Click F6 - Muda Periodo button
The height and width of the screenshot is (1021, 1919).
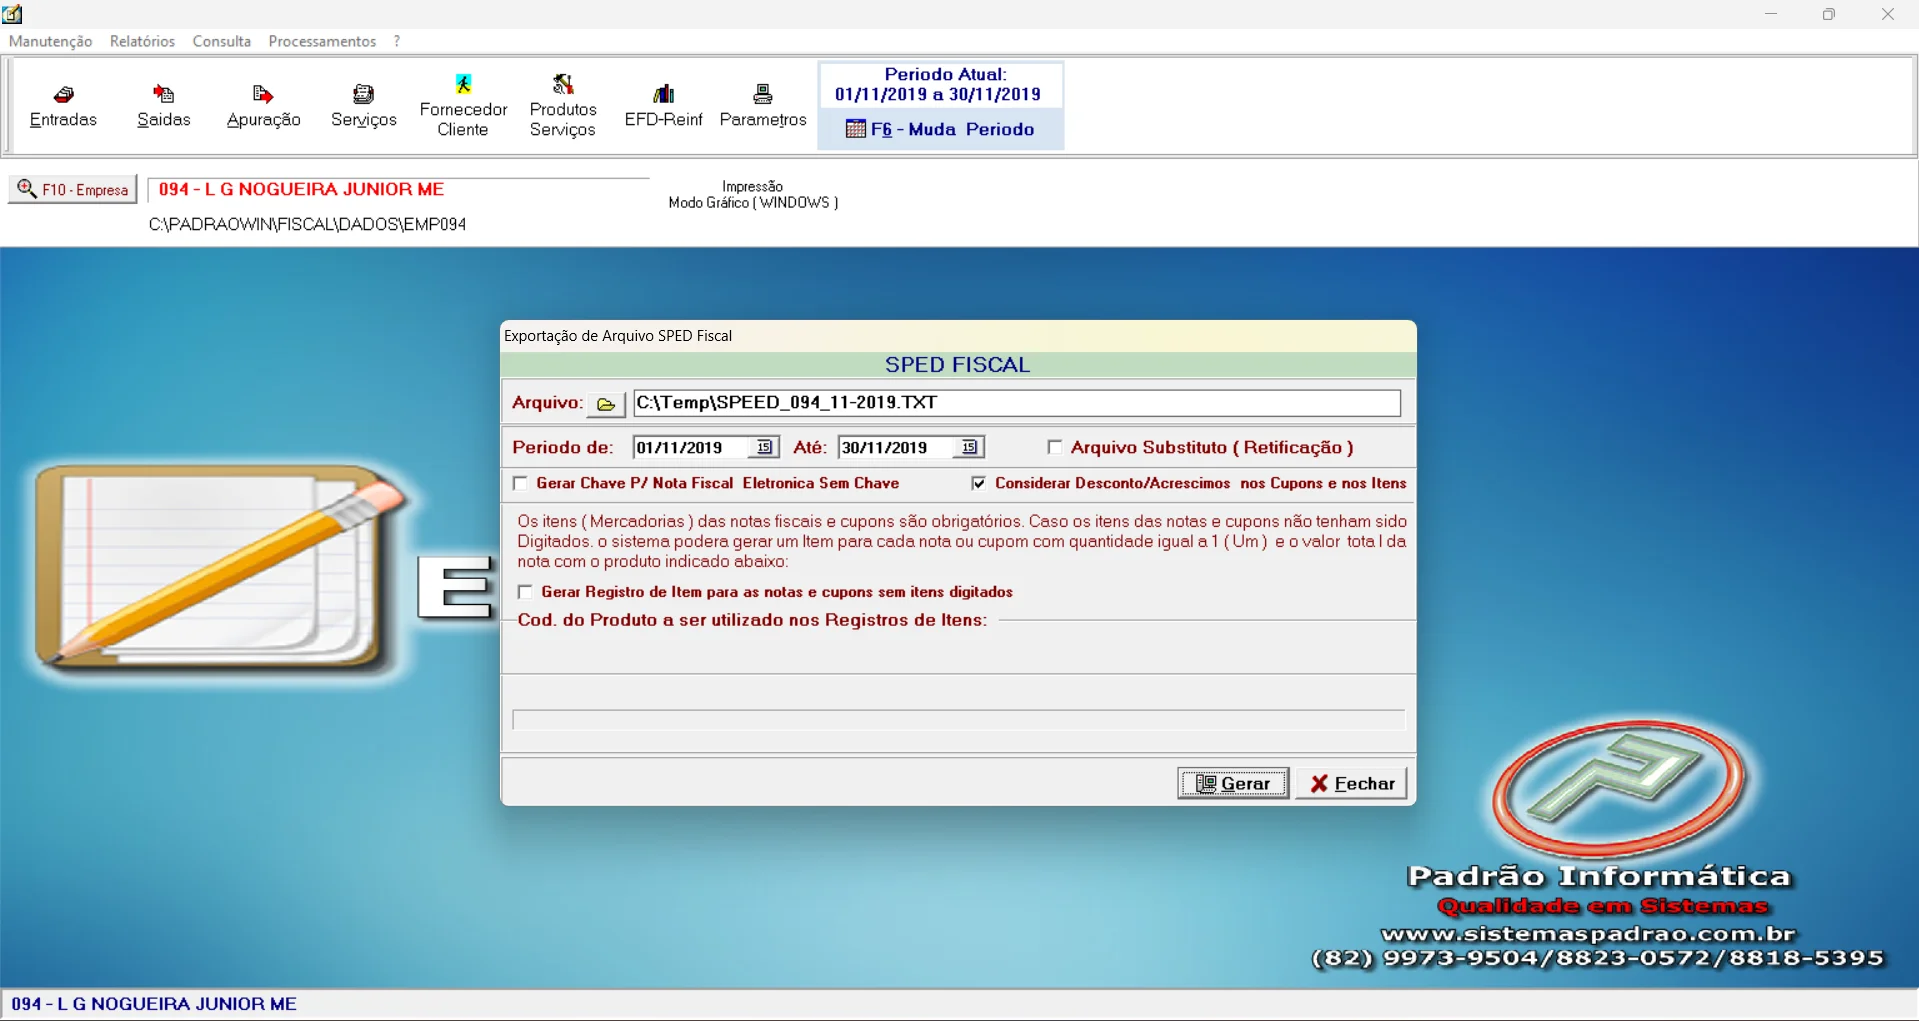coord(941,129)
